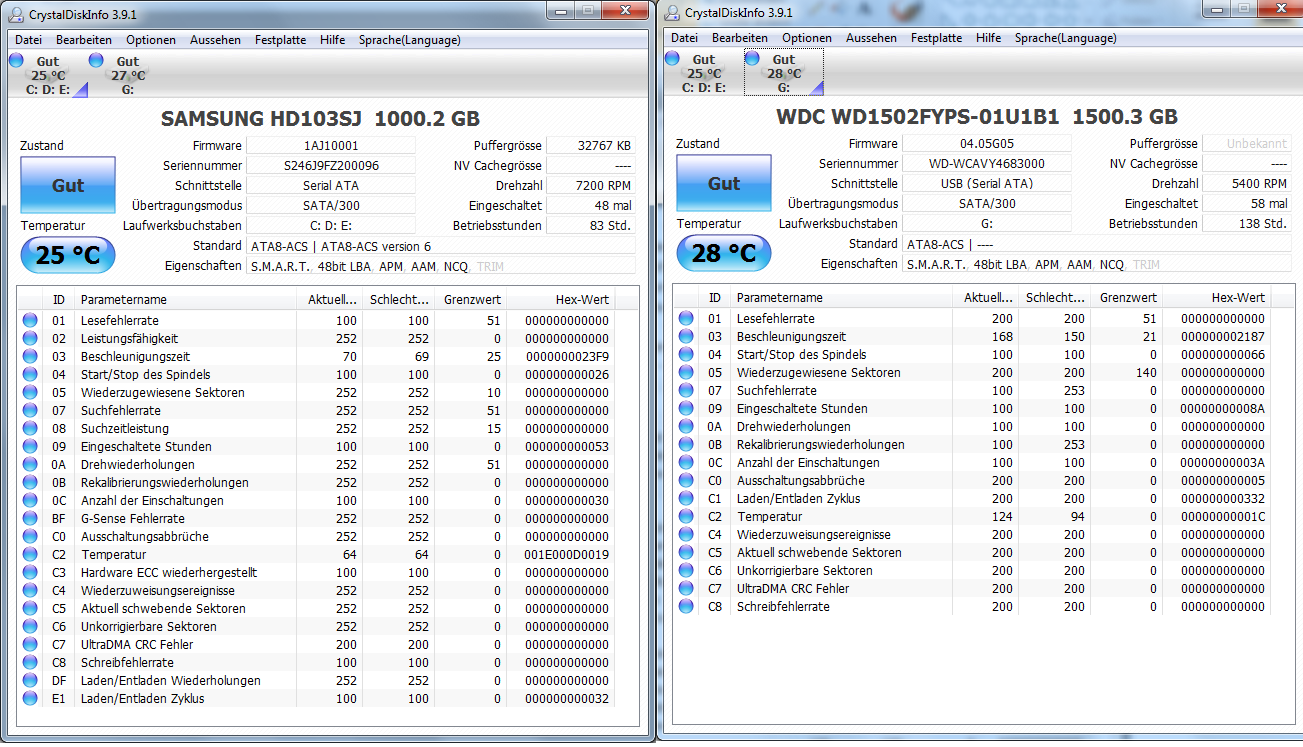
Task: Click Drehzahl field 7200 RPM
Action: (591, 185)
